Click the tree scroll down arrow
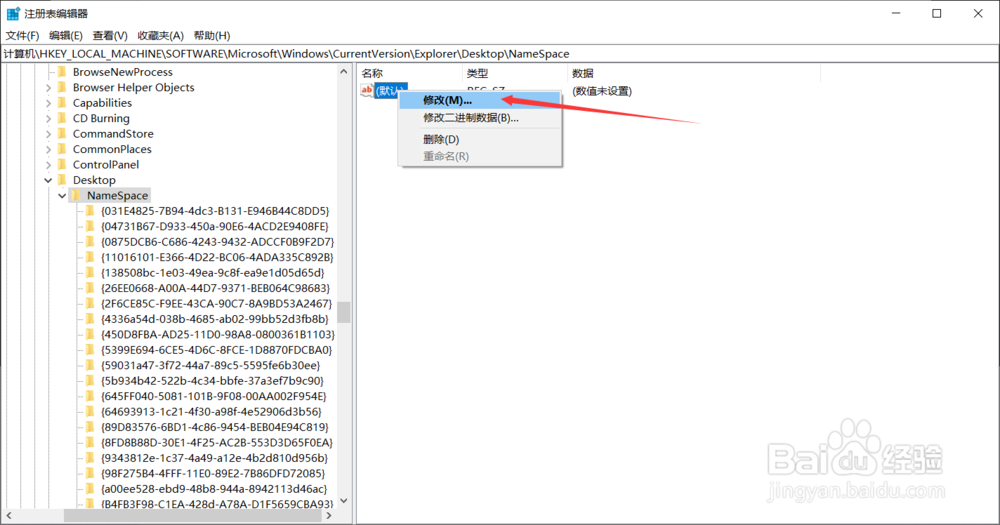1000x525 pixels. [x=344, y=501]
